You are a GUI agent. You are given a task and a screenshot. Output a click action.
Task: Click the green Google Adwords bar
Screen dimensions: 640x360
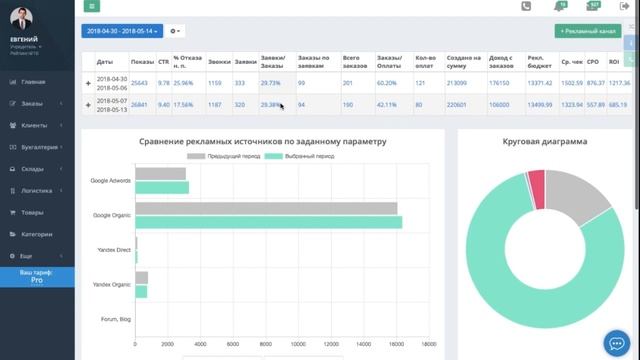coord(162,188)
